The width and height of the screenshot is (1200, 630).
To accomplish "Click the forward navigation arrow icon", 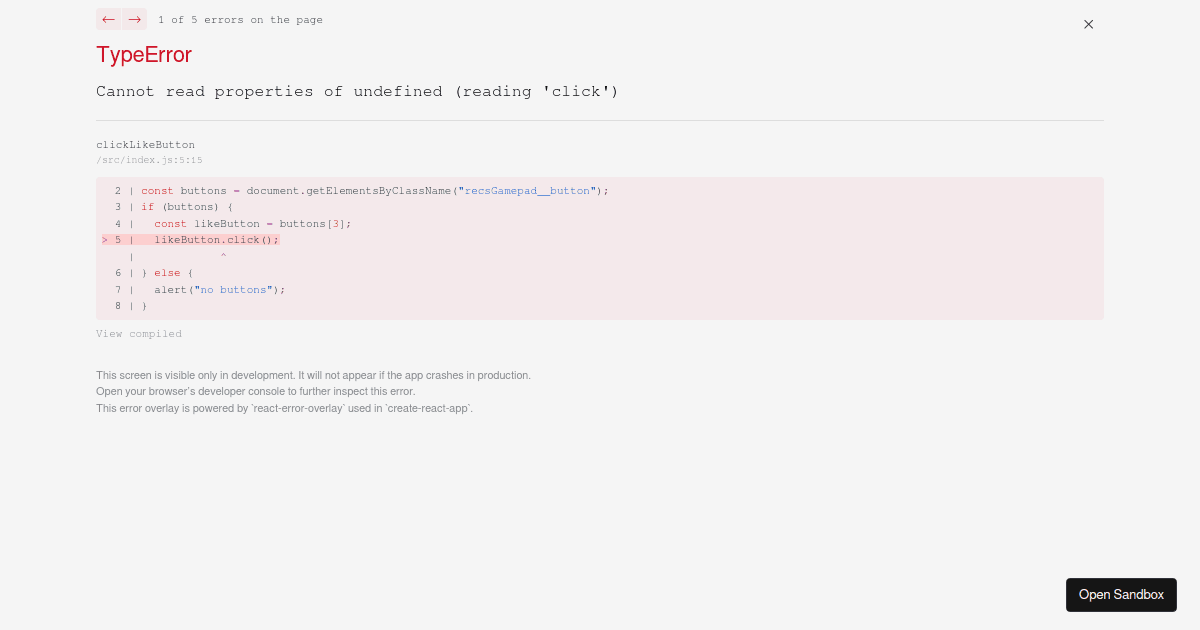I will pyautogui.click(x=135, y=19).
